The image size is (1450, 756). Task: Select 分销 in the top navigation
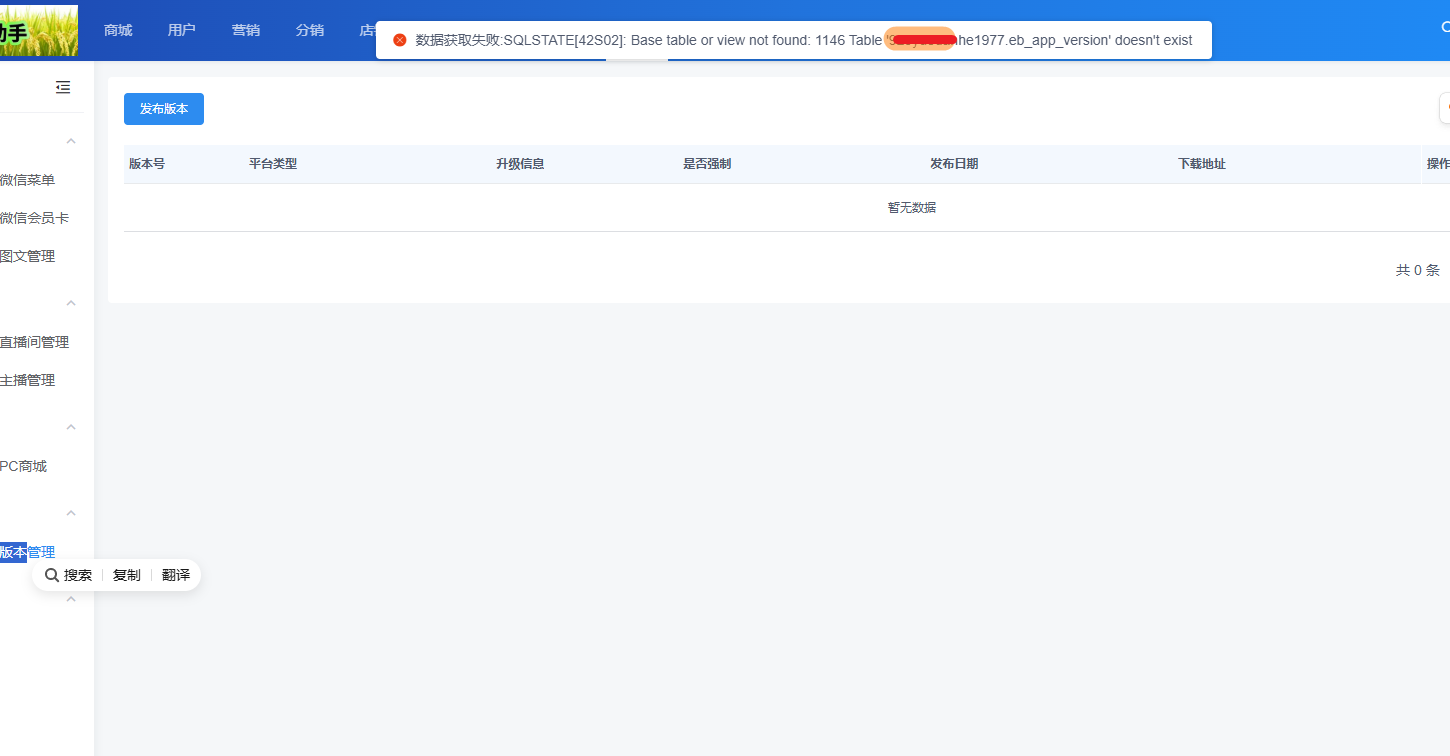tap(310, 30)
